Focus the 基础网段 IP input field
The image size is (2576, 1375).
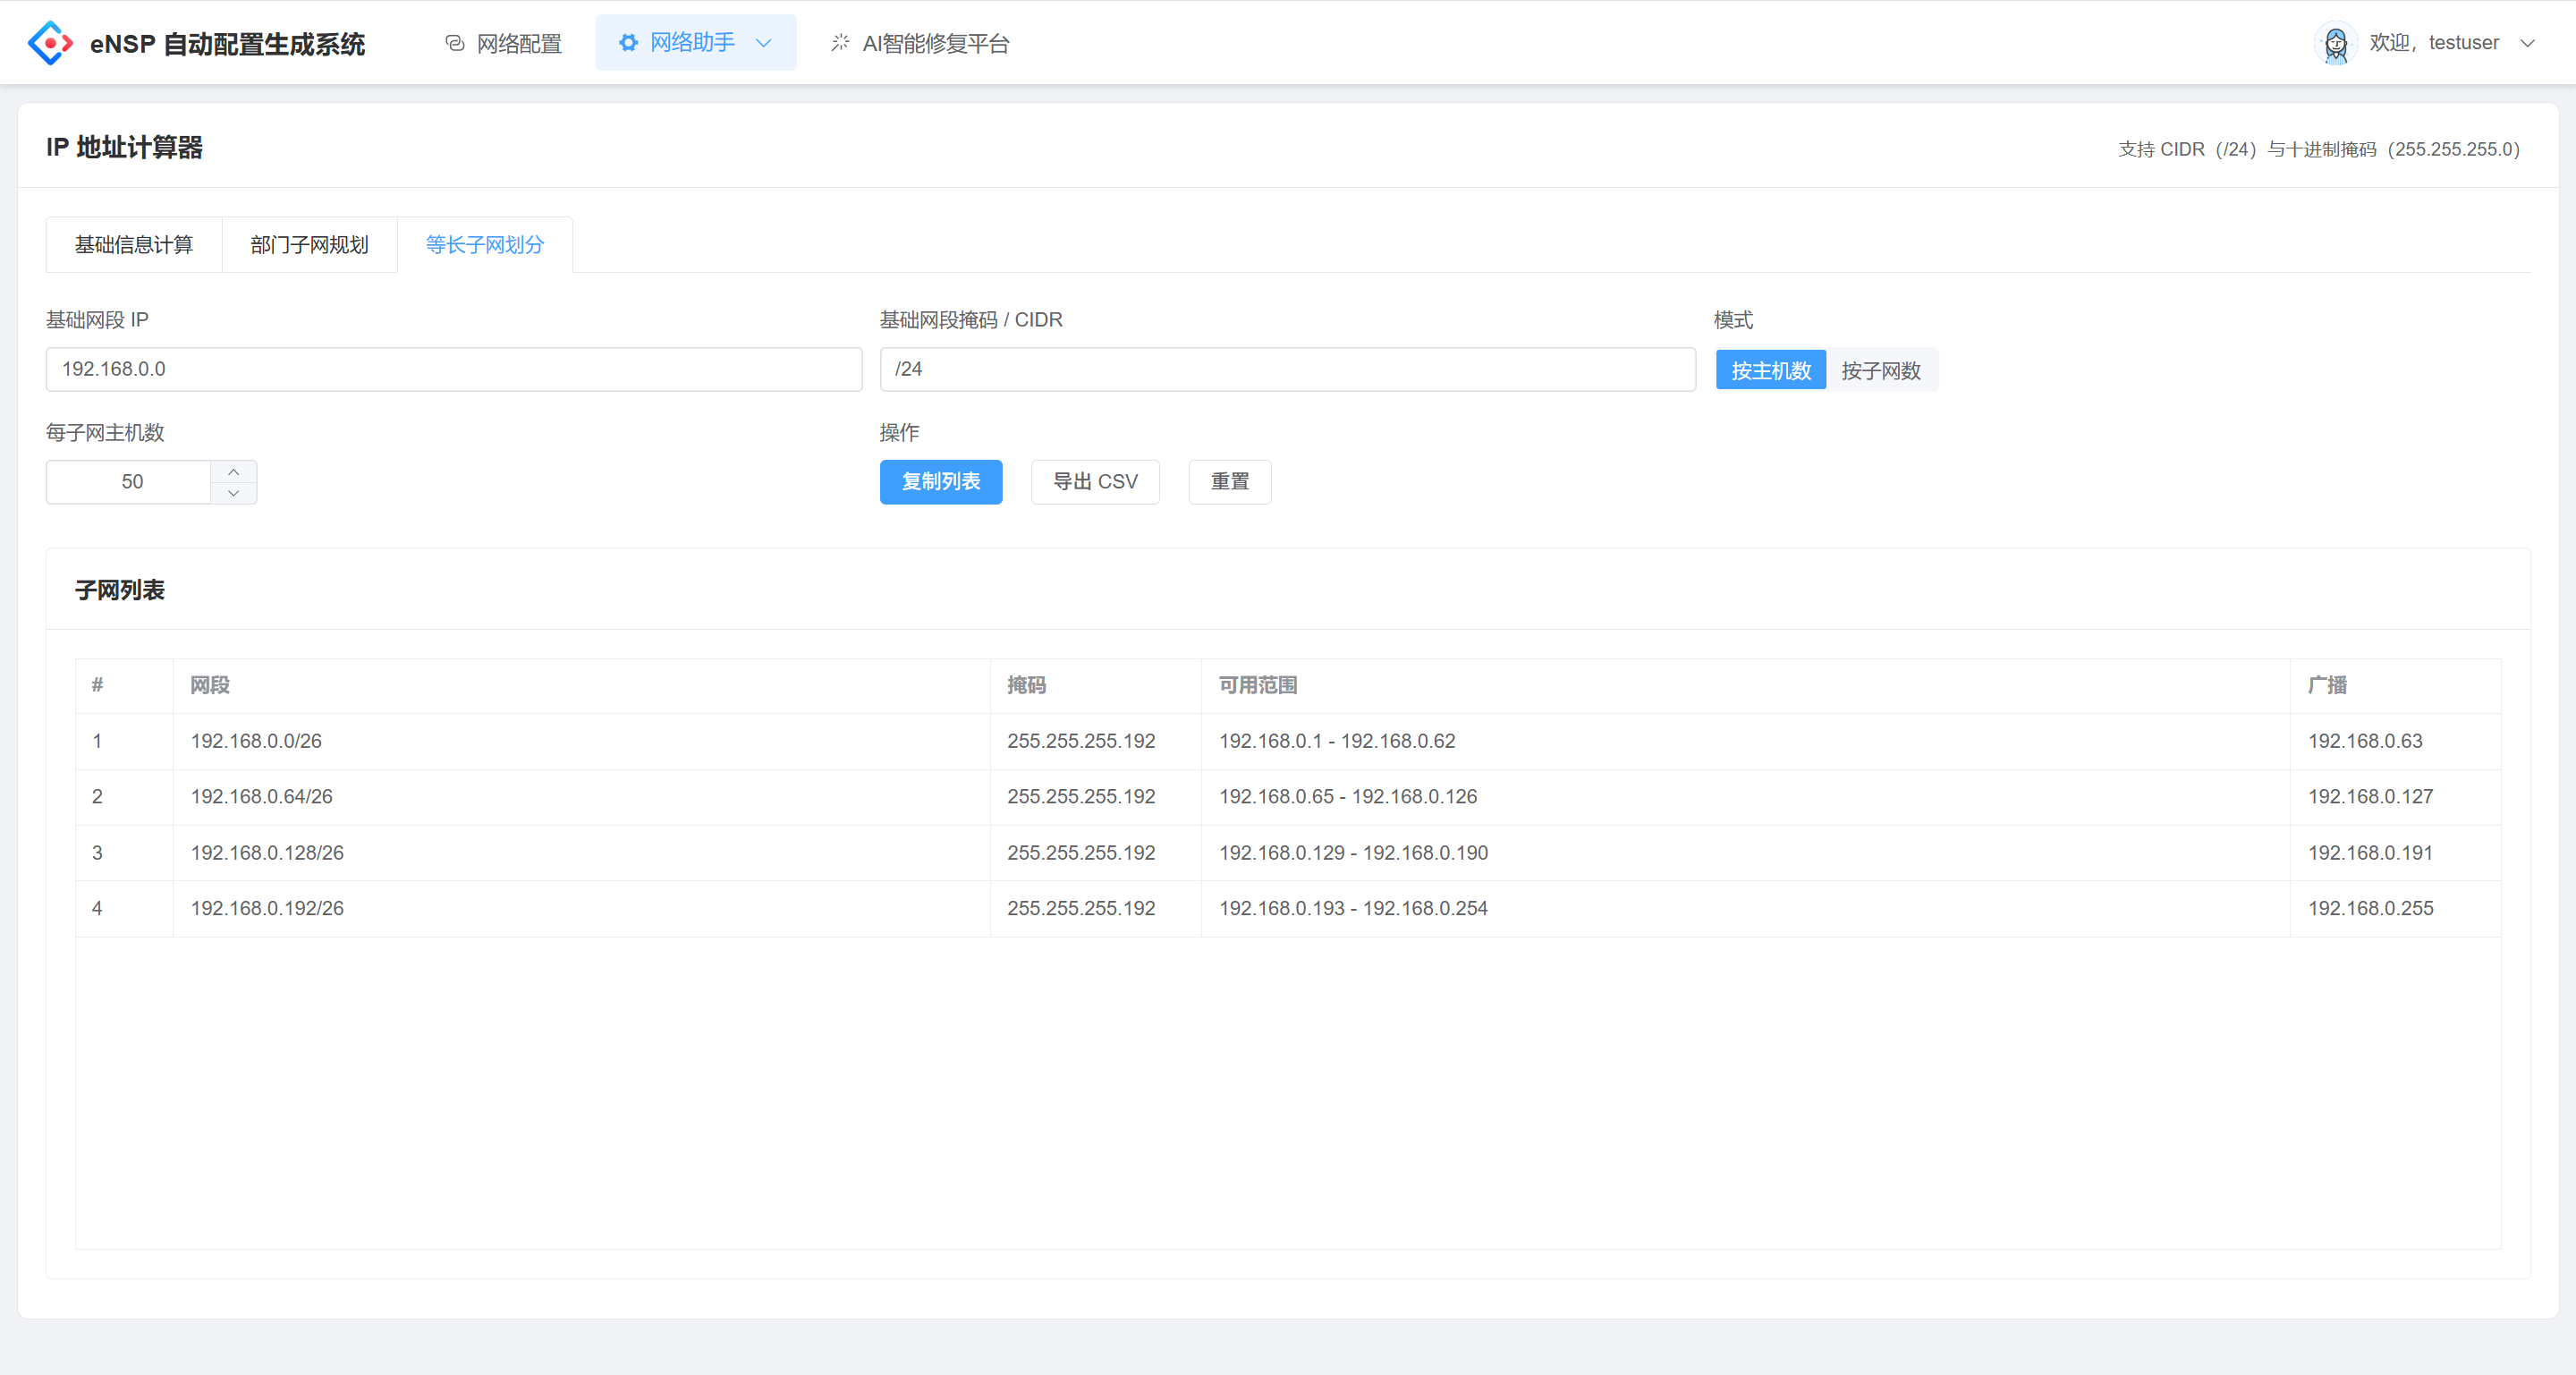click(x=453, y=369)
